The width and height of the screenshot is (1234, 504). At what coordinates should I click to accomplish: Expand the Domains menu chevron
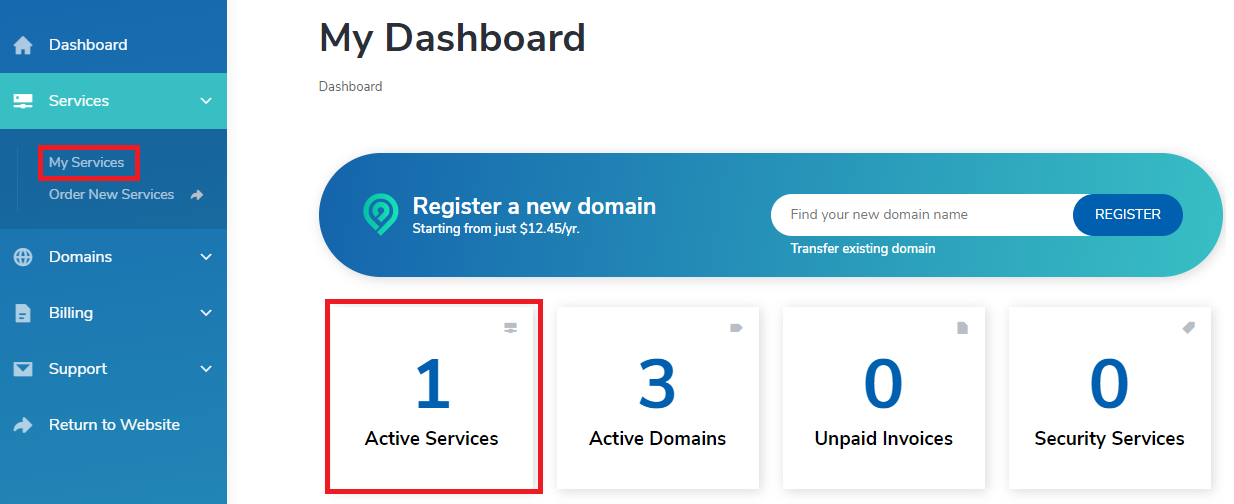click(206, 257)
